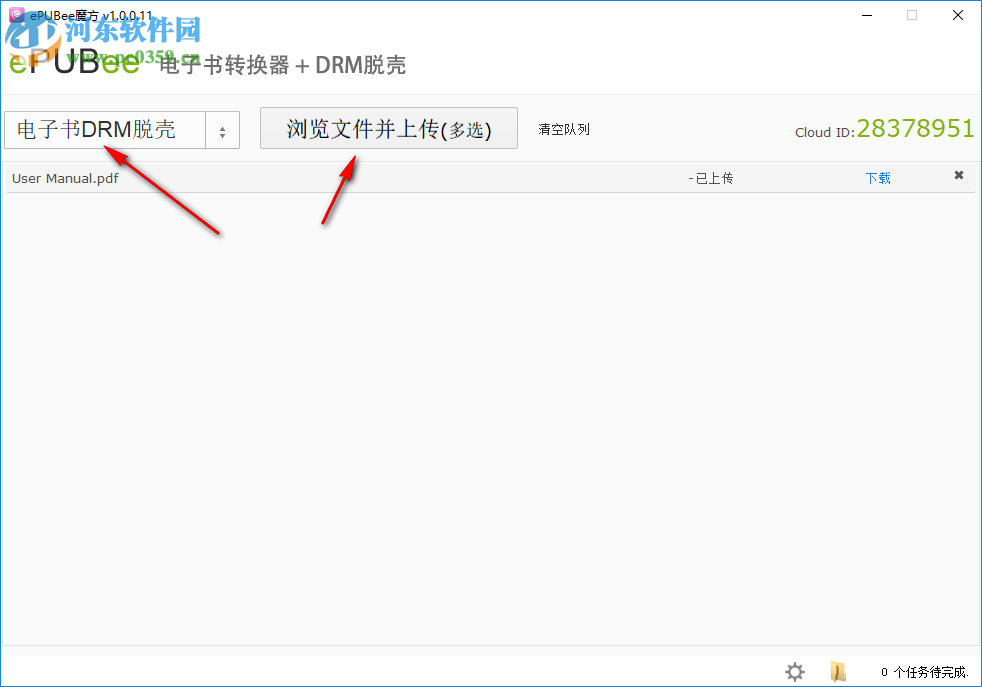Click the yellow folder icon in status bar
The image size is (982, 687).
point(838,671)
